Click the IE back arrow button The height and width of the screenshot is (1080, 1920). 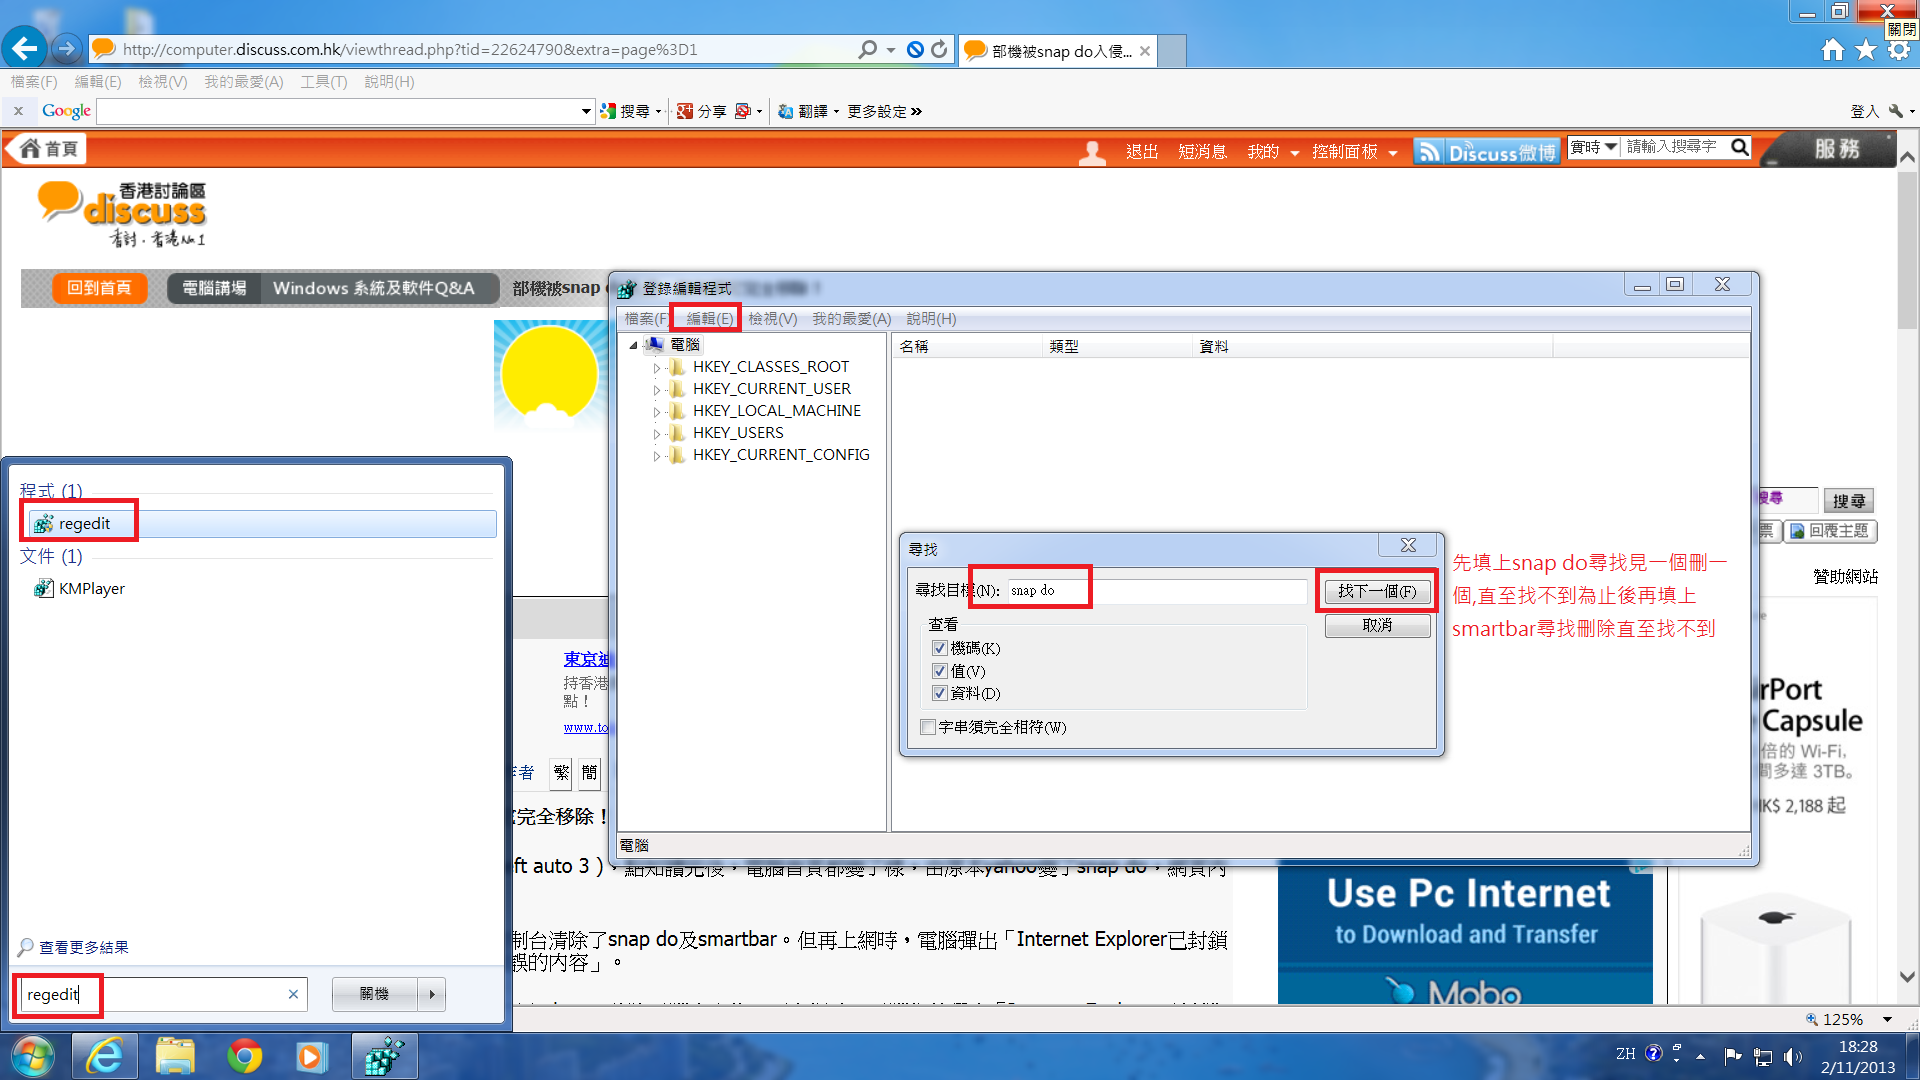pos(24,47)
